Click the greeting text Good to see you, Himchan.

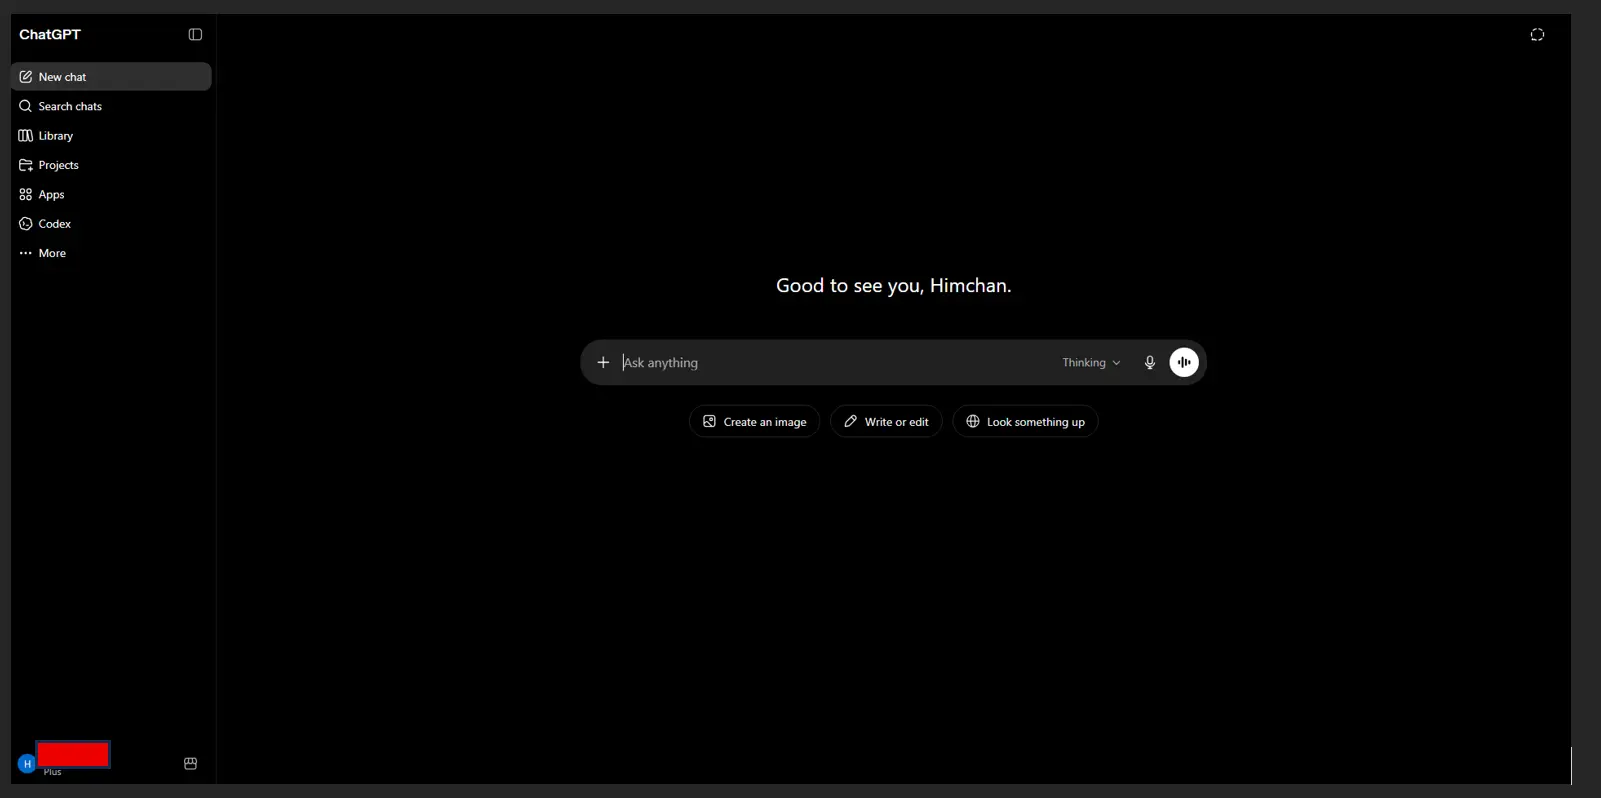click(x=894, y=285)
